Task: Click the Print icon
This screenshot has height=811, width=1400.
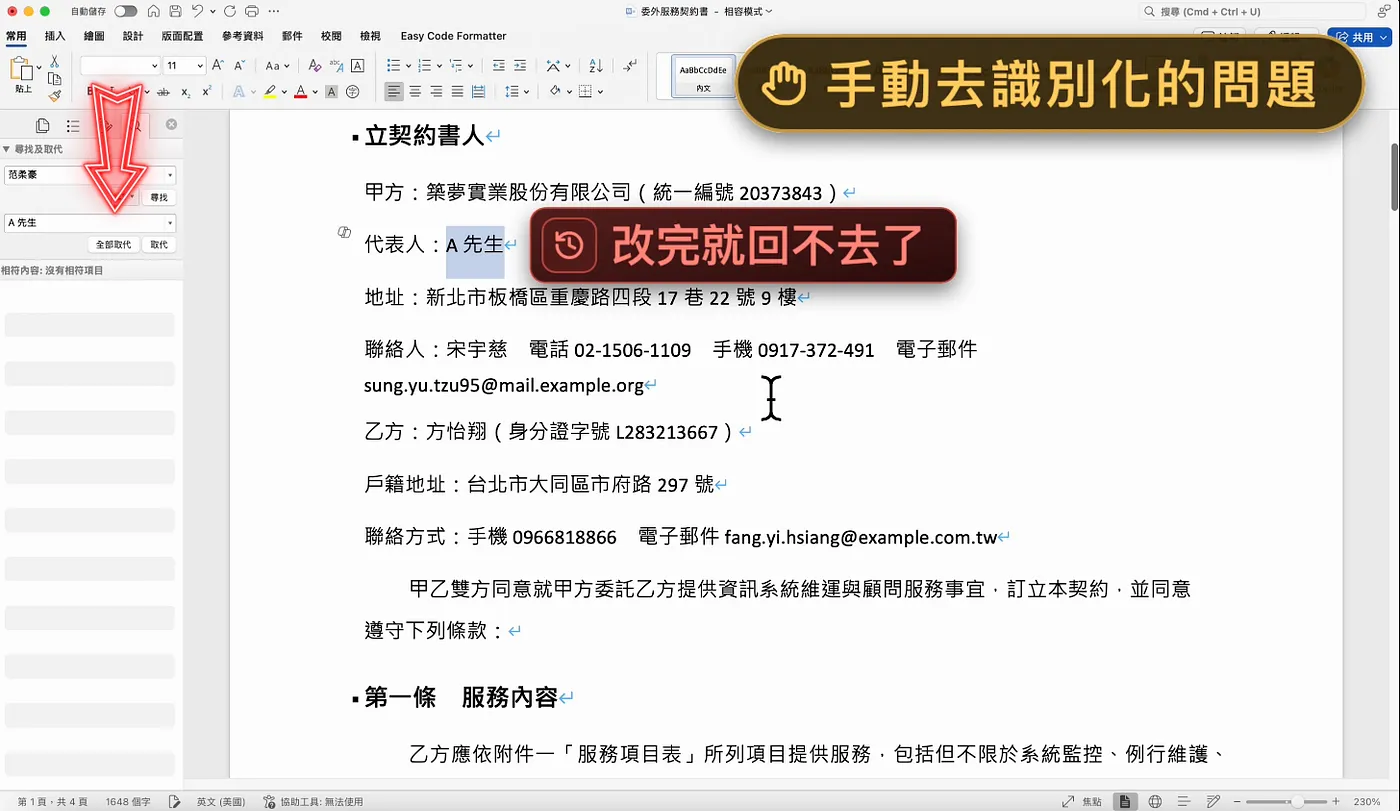Action: point(252,11)
